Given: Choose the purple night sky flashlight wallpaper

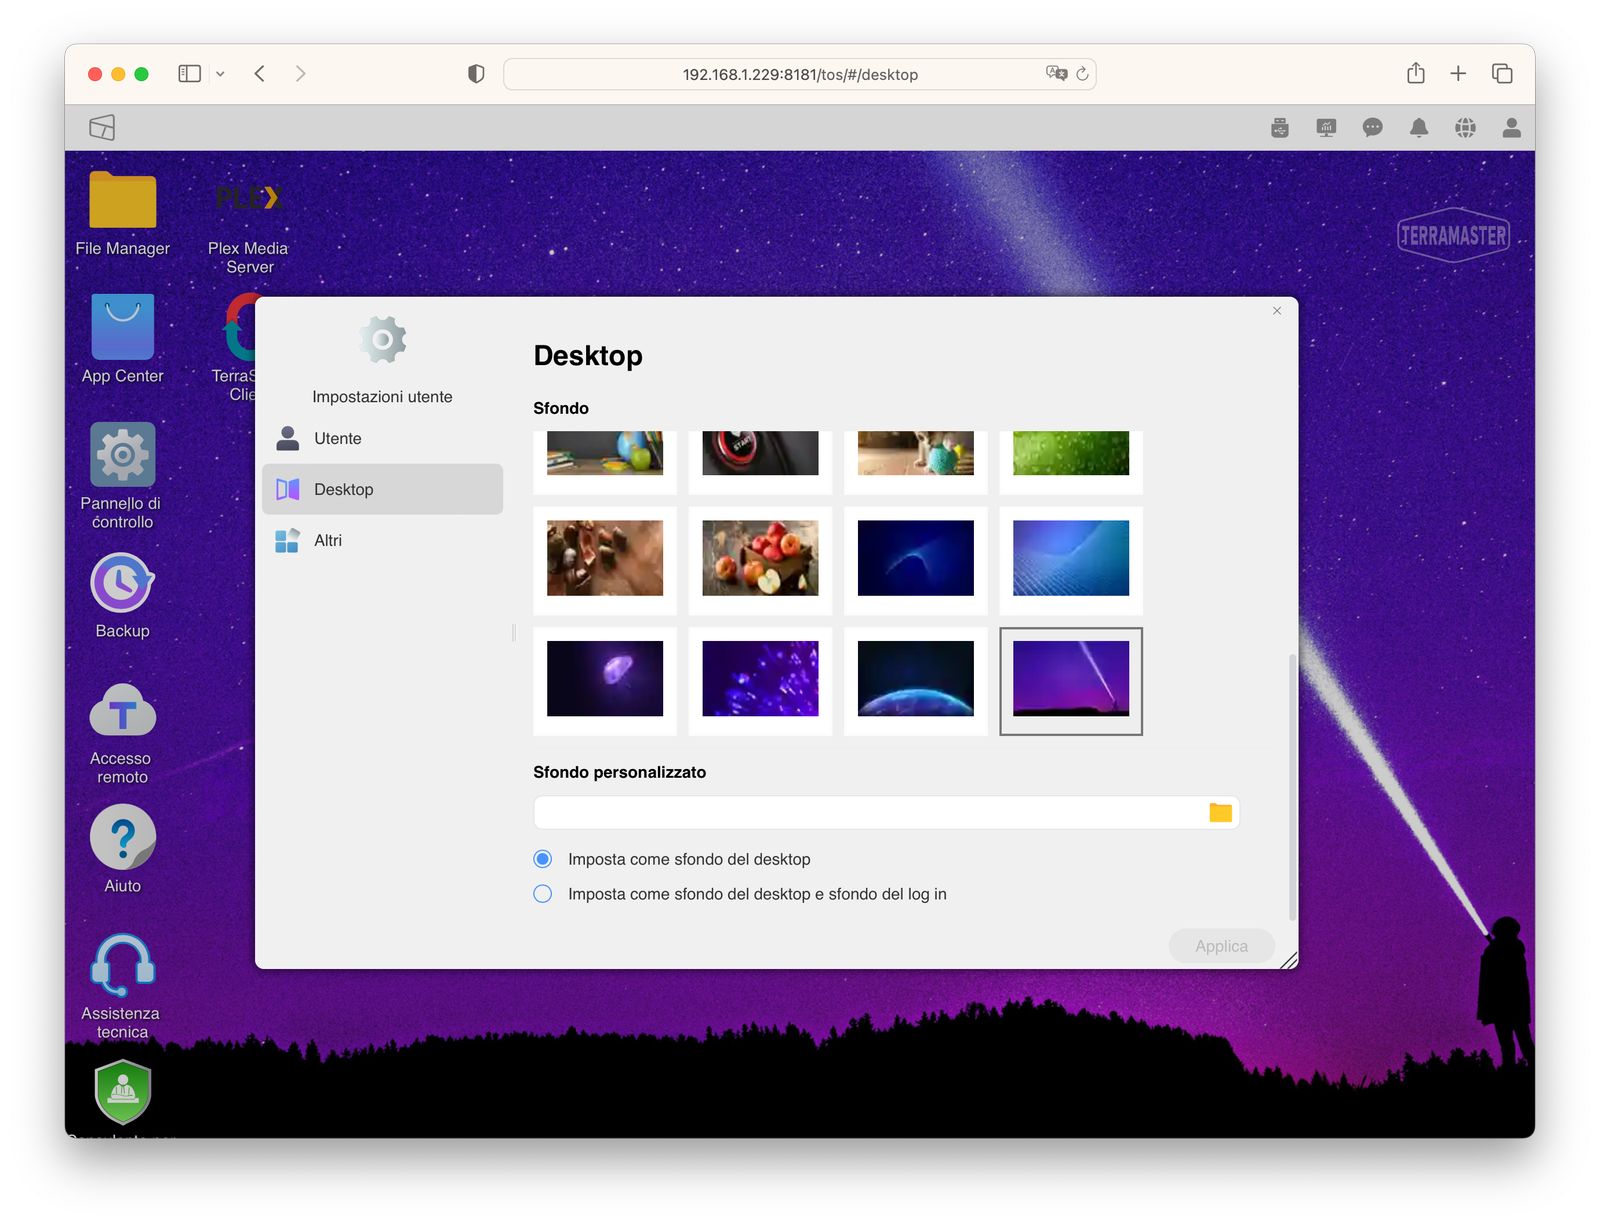Looking at the screenshot, I should tap(1071, 680).
